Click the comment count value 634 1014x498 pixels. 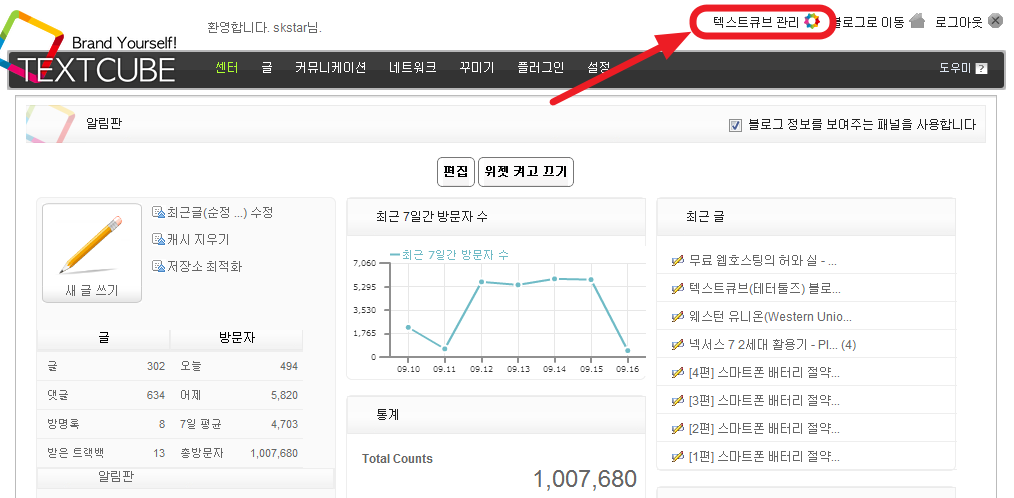coord(156,395)
